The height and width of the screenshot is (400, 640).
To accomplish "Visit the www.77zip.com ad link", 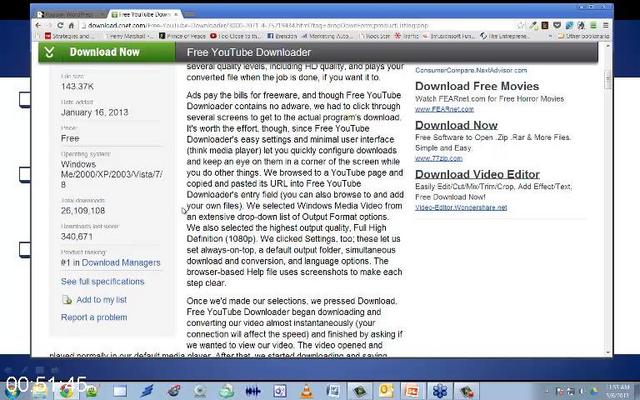I will 439,158.
